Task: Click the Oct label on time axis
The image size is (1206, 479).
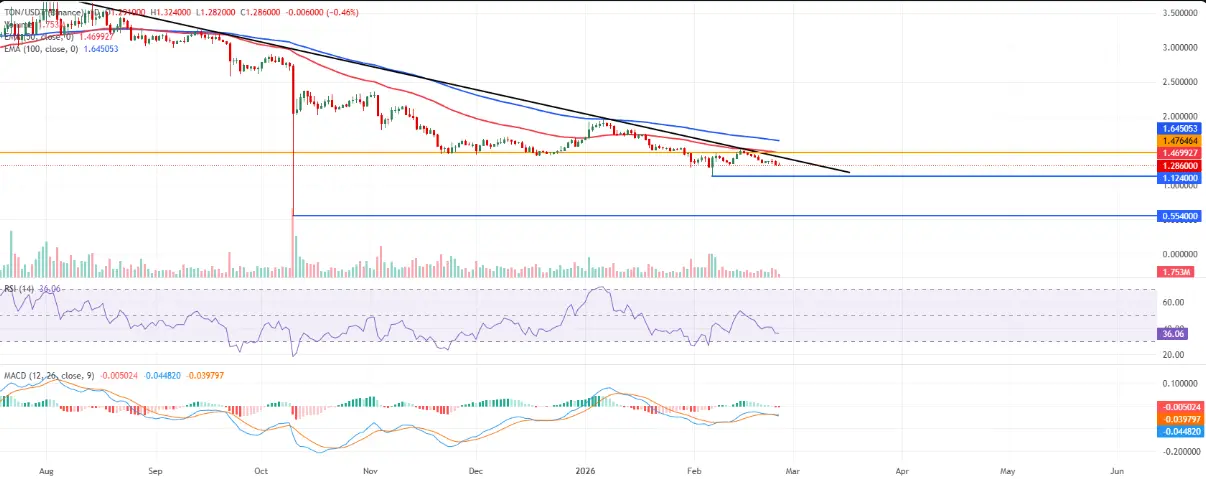Action: point(262,468)
